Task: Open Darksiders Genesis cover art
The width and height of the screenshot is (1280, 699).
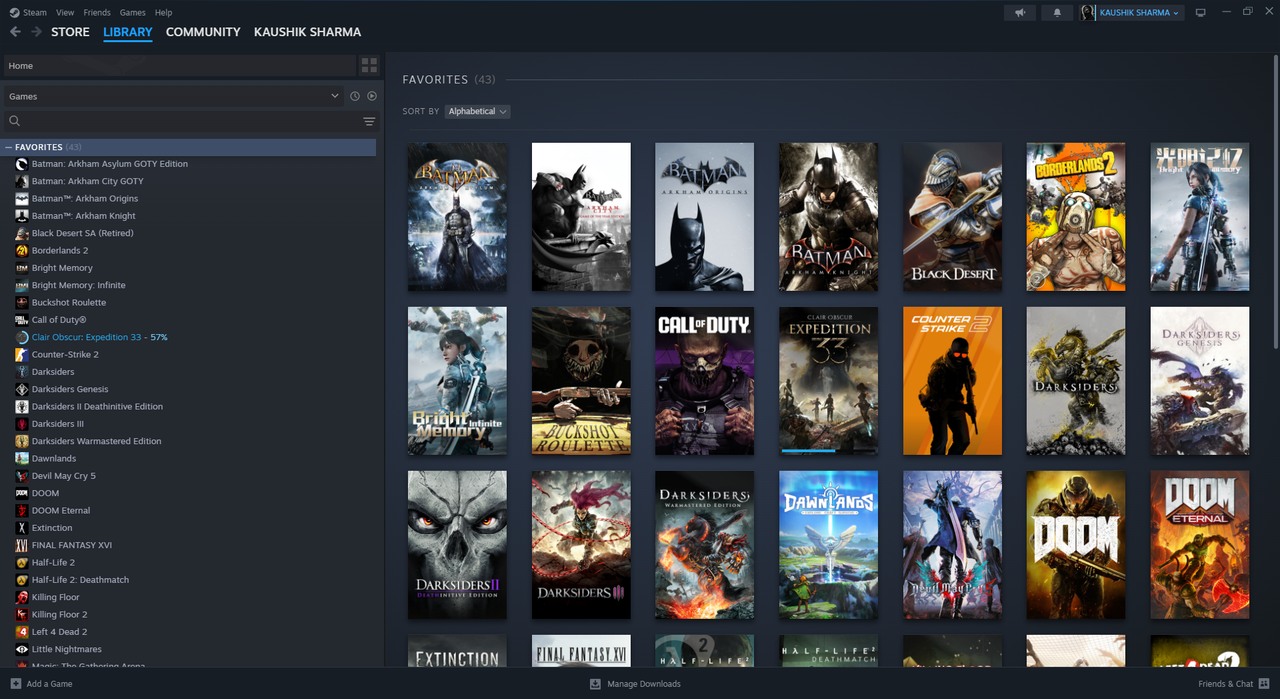Action: [x=1199, y=381]
